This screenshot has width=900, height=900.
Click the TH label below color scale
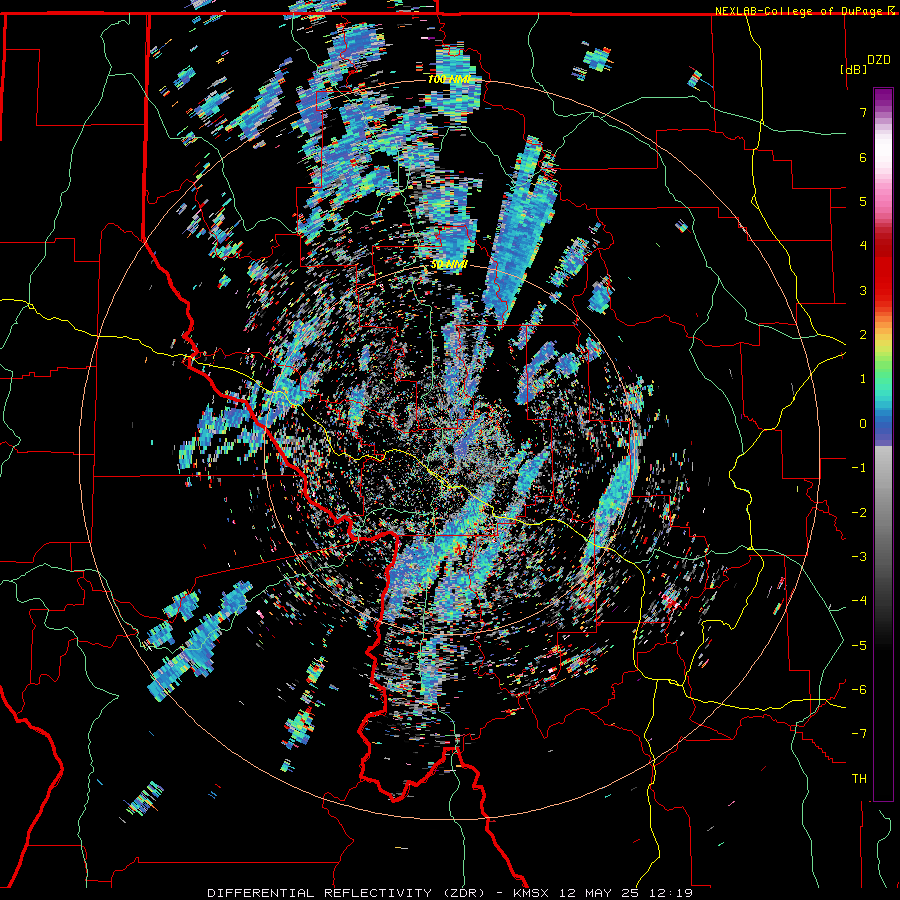(859, 779)
